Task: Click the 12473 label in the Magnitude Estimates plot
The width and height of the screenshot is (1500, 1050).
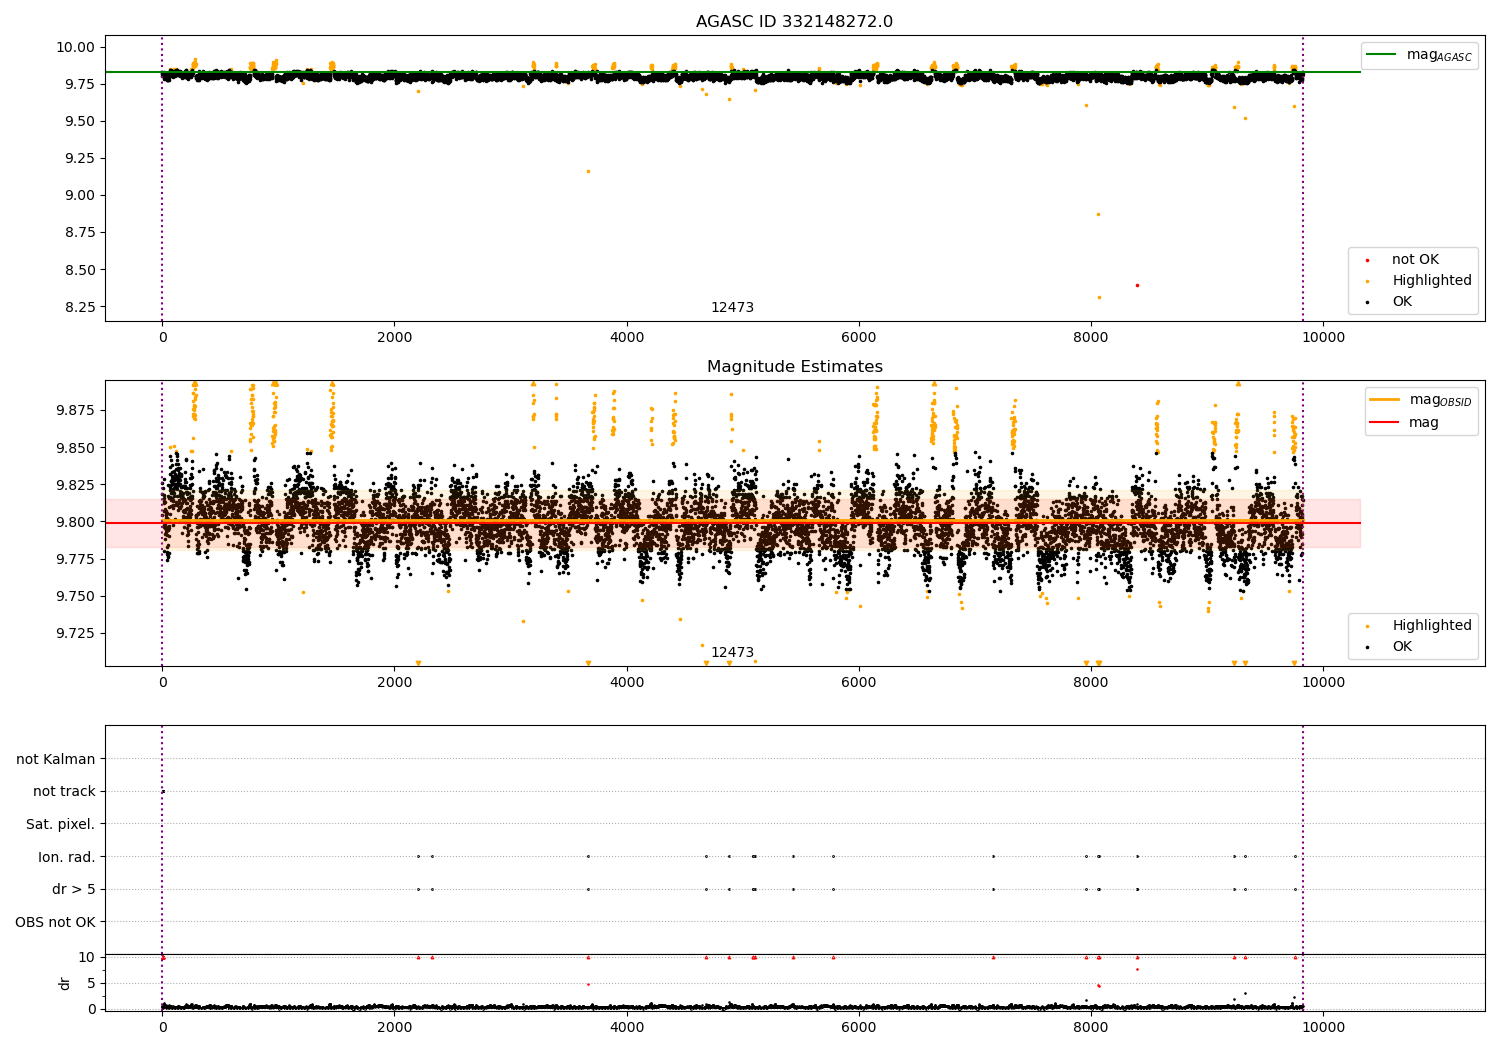Action: click(732, 653)
